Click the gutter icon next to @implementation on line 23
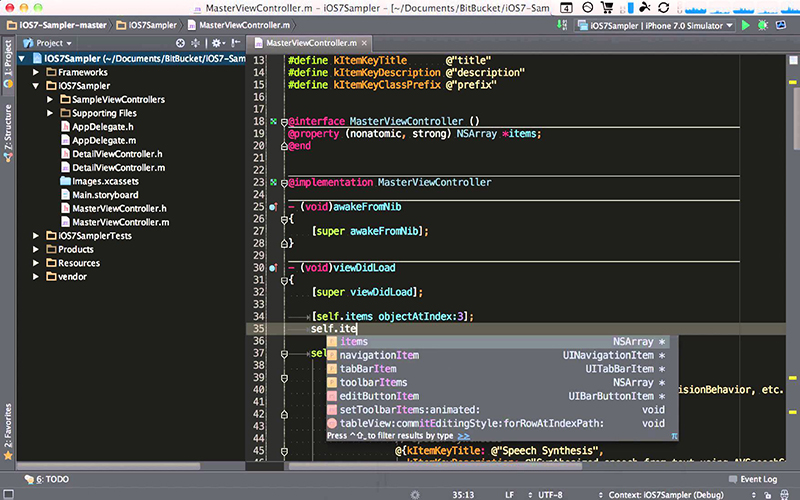The height and width of the screenshot is (500, 800). pos(273,182)
